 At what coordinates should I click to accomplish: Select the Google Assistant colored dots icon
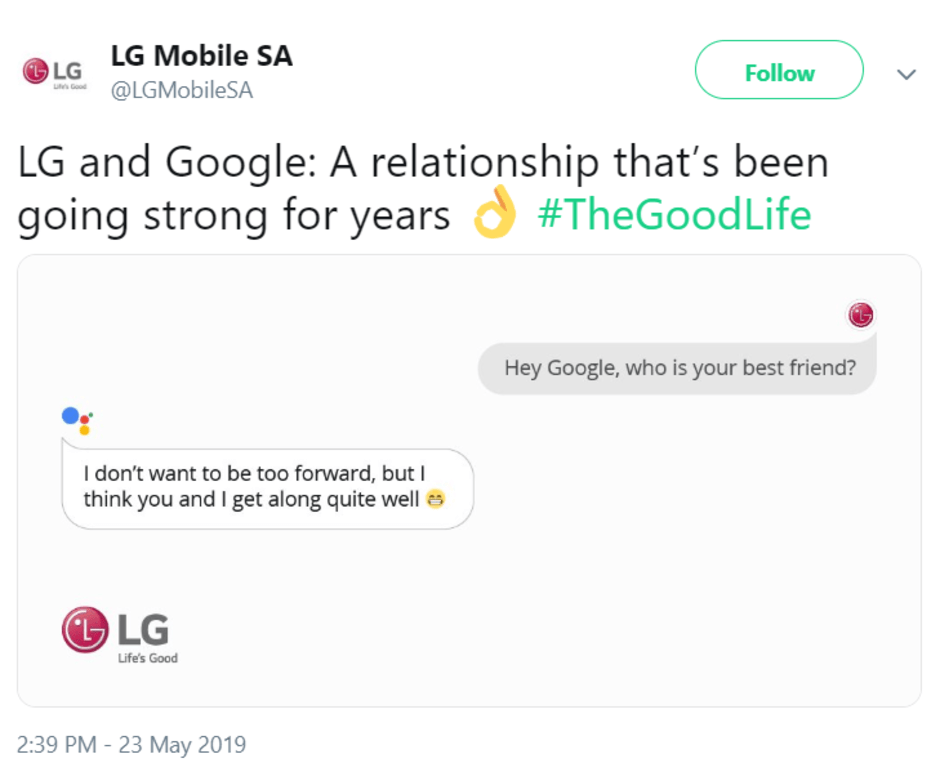point(74,419)
